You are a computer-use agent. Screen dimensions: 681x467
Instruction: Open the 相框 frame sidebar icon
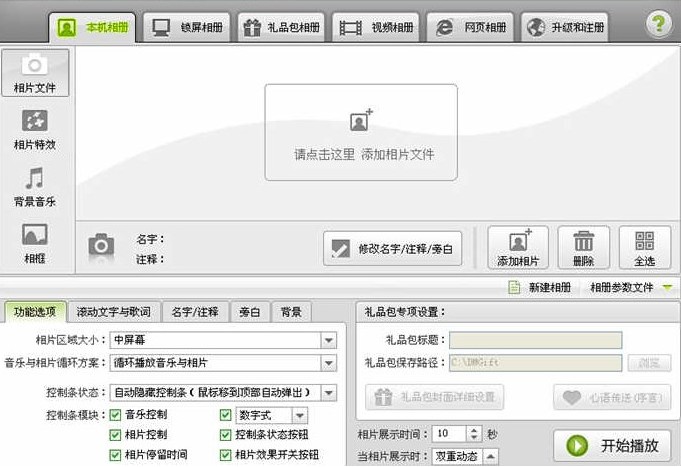[35, 243]
